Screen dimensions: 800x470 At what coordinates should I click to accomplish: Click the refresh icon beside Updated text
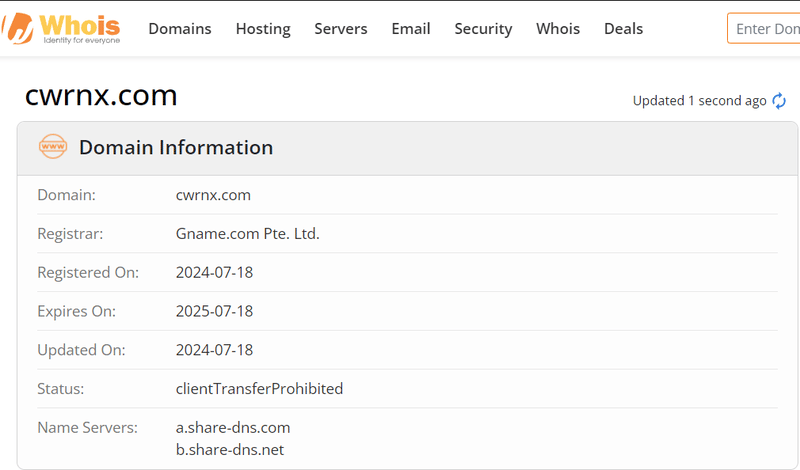[779, 101]
